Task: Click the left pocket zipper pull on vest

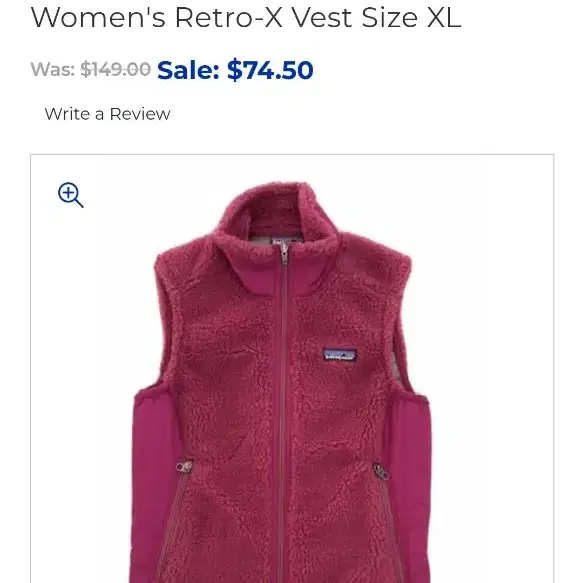Action: click(x=184, y=466)
